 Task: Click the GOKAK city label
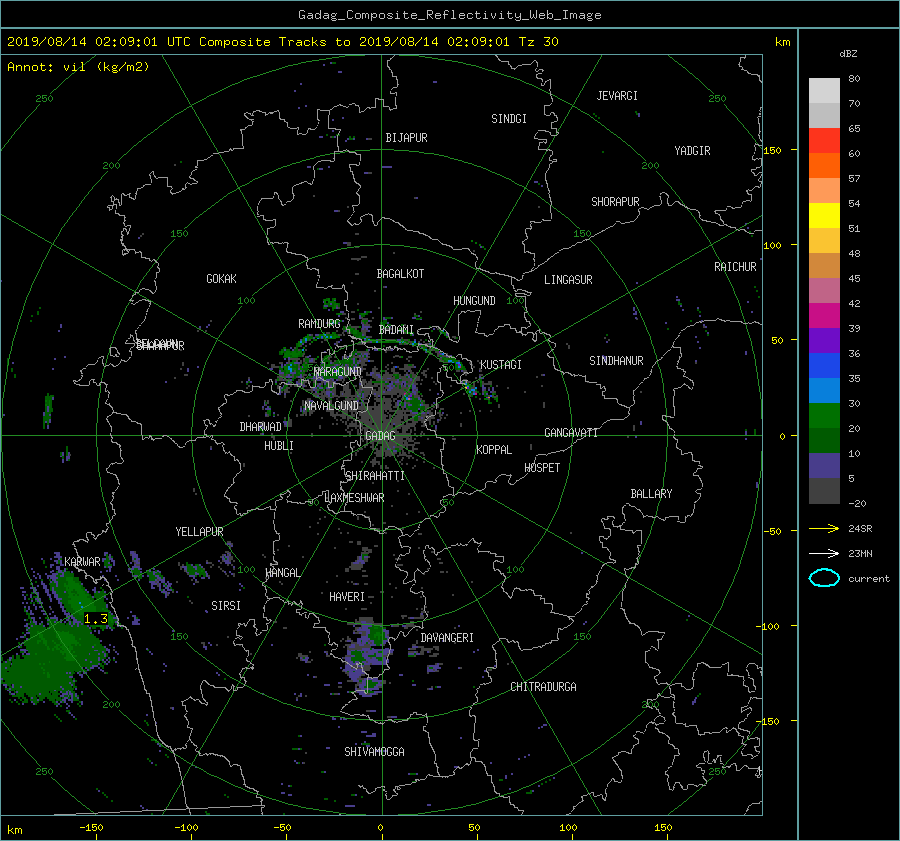222,279
